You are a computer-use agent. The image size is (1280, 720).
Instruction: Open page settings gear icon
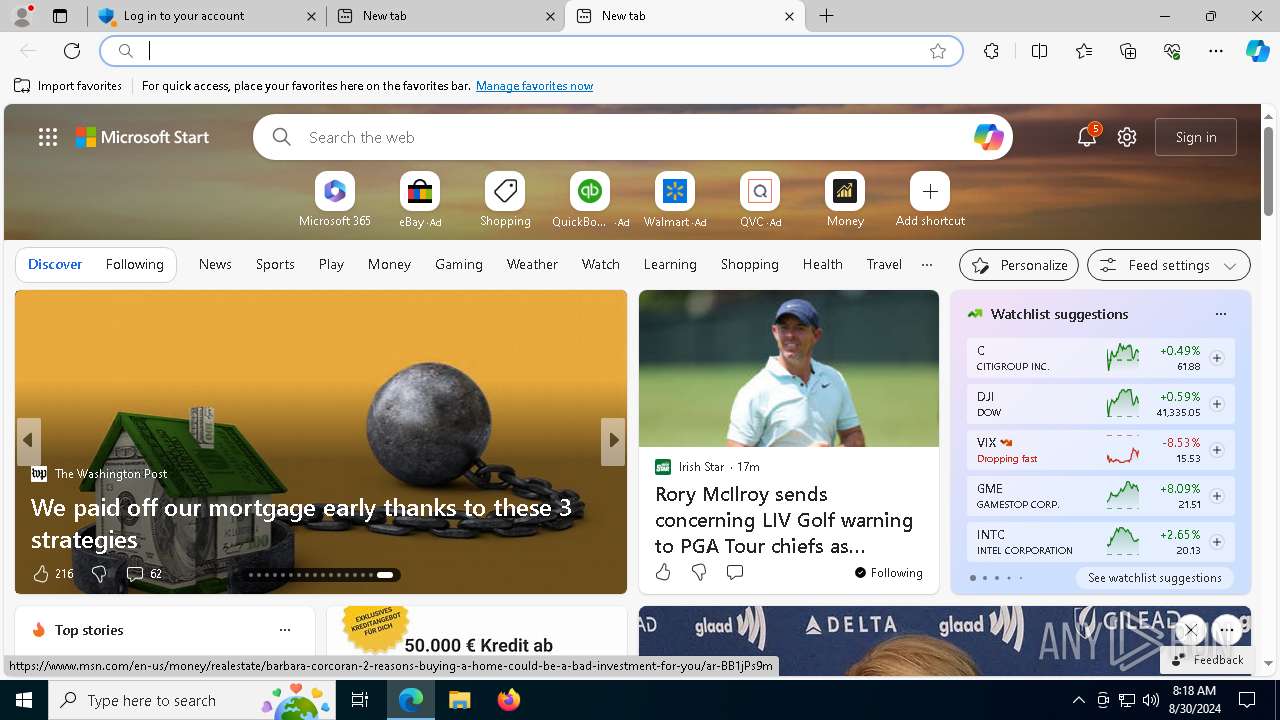point(1127,137)
